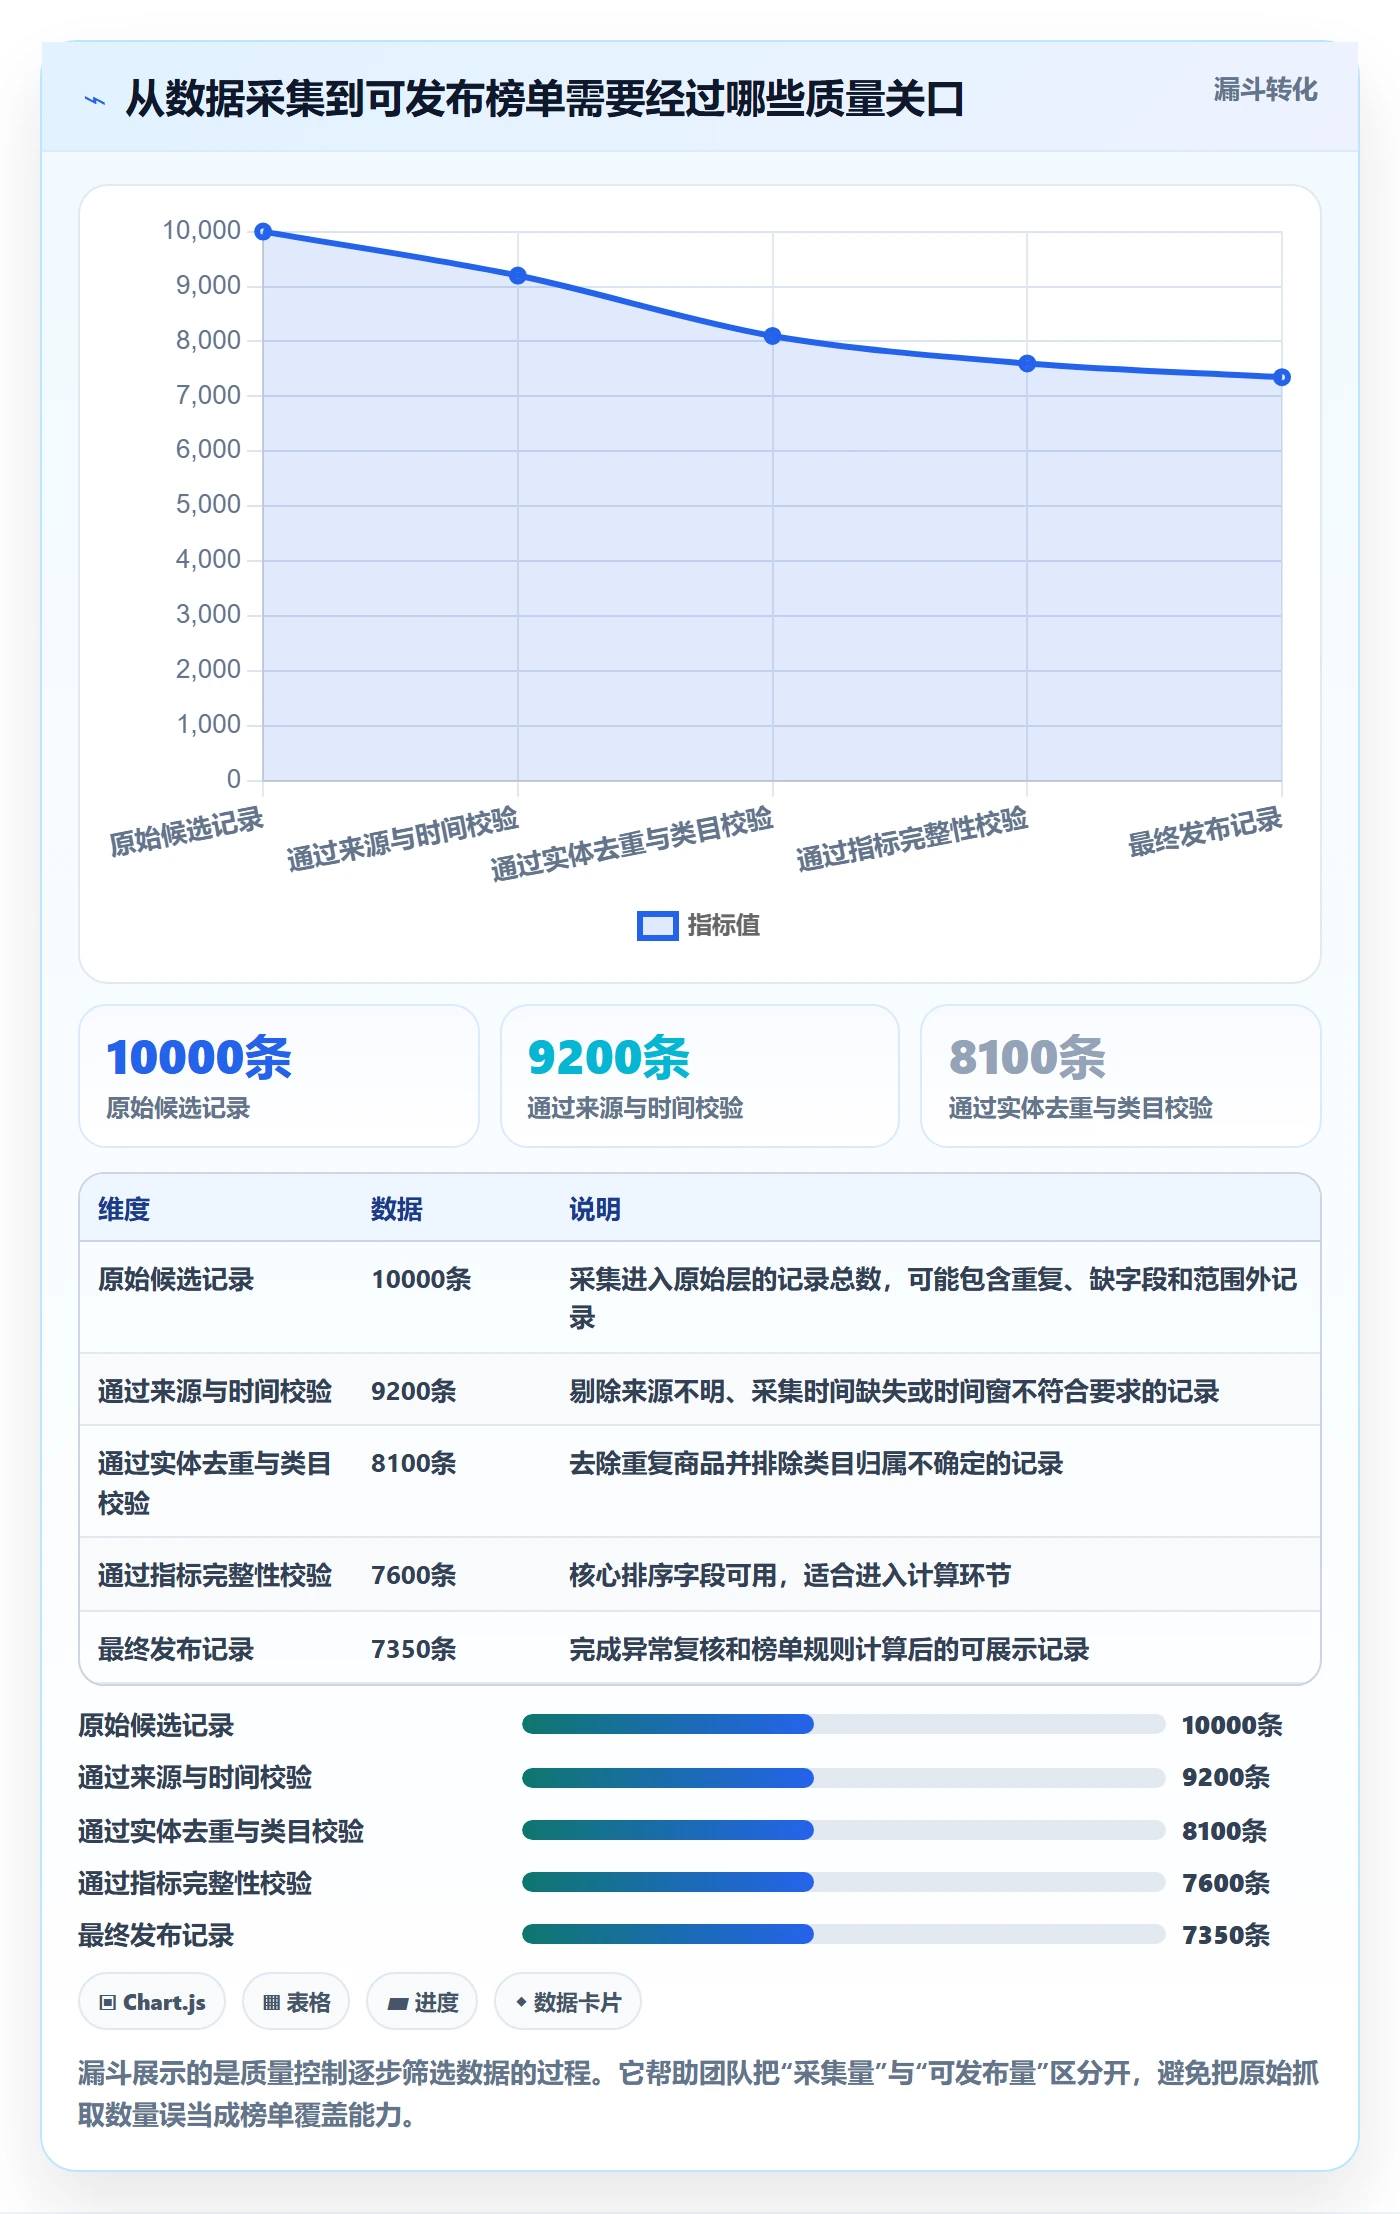Click the Chart.js tag chip
Image resolution: width=1400 pixels, height=2214 pixels.
click(152, 2002)
